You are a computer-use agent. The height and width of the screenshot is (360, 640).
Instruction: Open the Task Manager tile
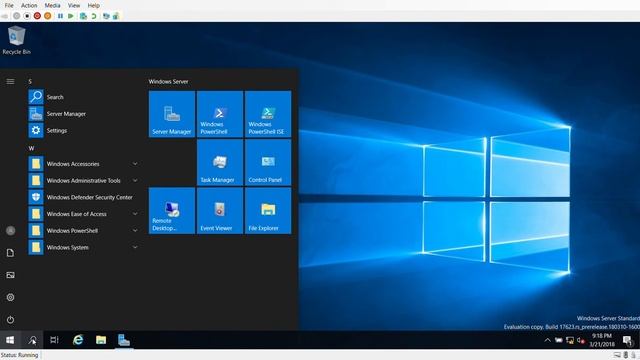[x=220, y=162]
